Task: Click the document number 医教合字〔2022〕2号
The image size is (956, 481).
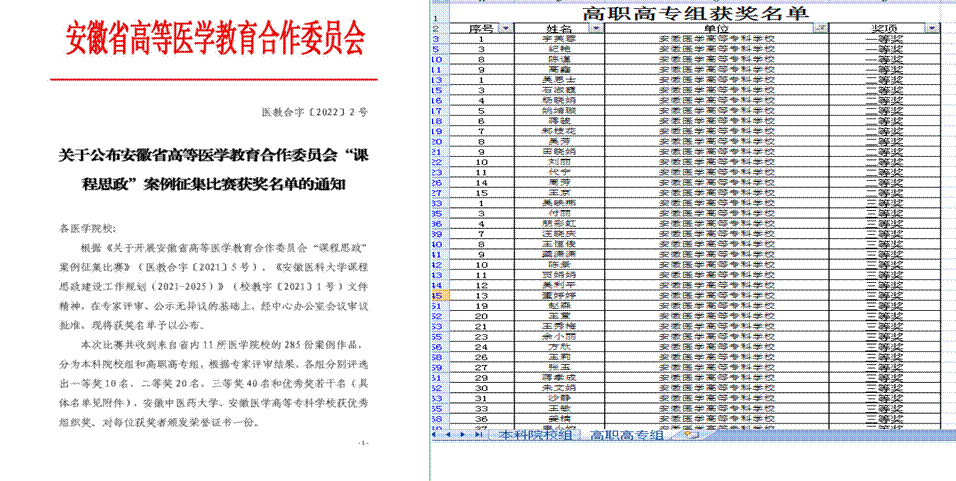Action: [x=314, y=115]
